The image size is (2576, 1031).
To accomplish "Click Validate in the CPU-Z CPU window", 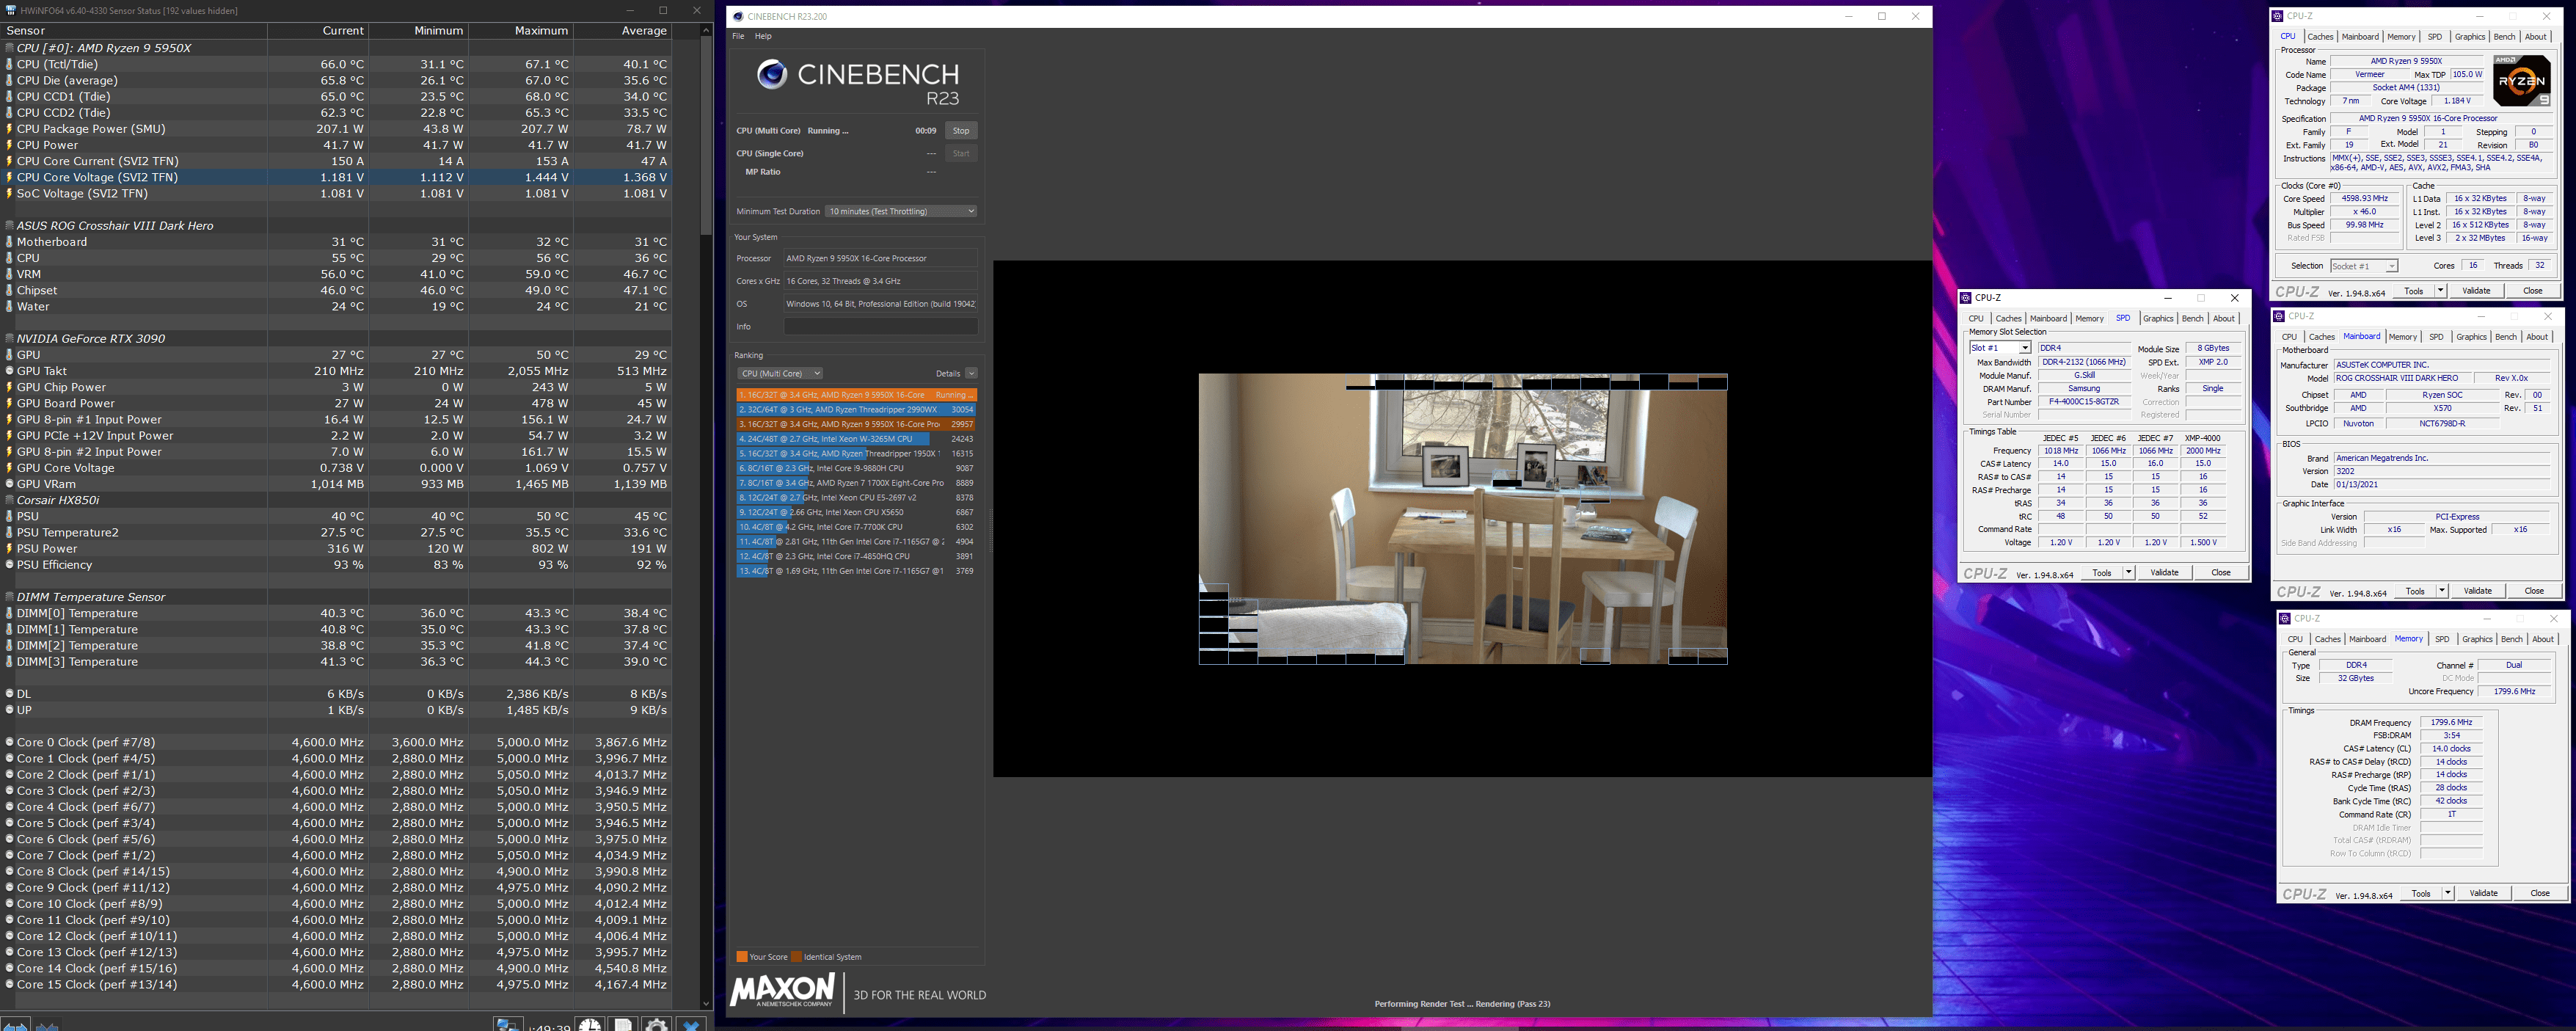I will 2476,291.
